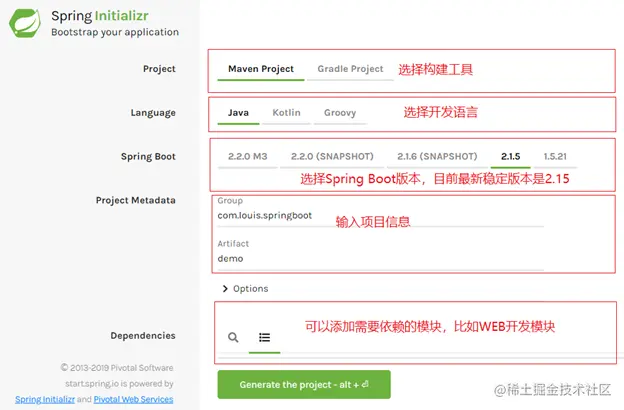Expand the Options section

245,289
